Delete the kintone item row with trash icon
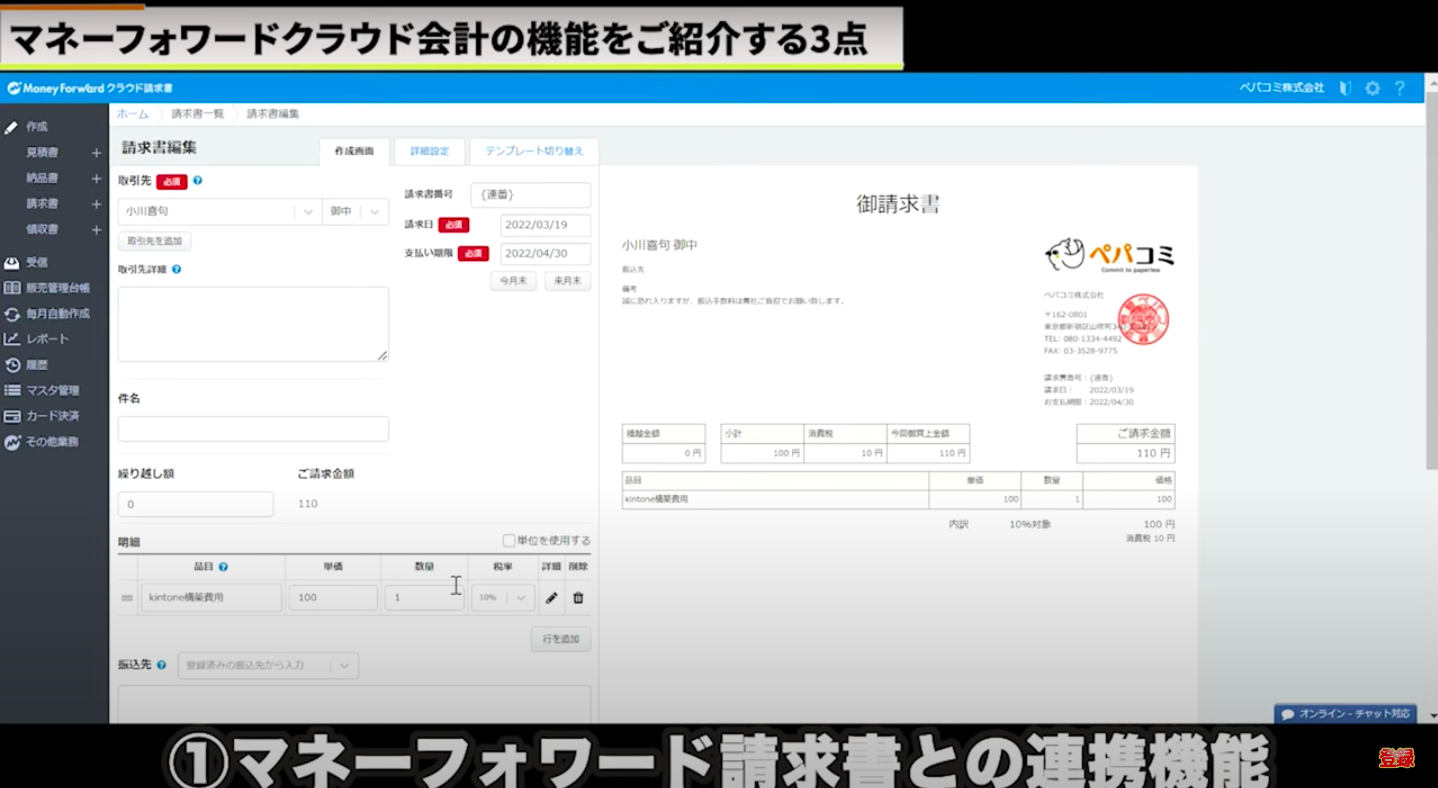Image resolution: width=1438 pixels, height=788 pixels. click(x=578, y=598)
